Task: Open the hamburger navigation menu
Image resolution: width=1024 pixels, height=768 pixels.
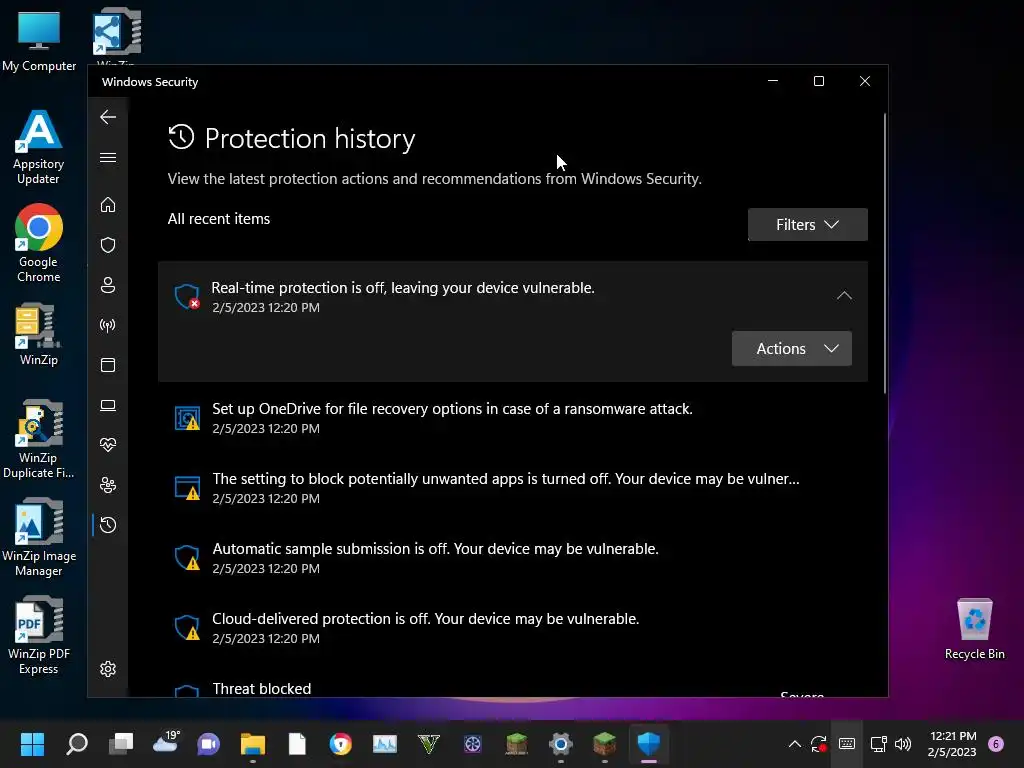Action: coord(108,157)
